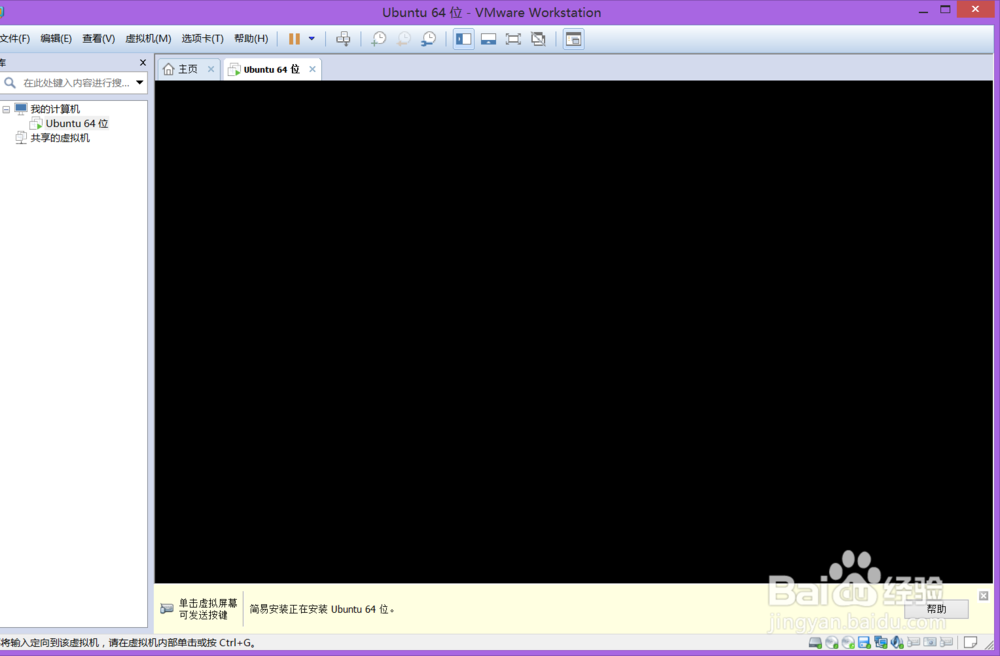Open the 选项卡(T) menu
This screenshot has width=1000, height=656.
click(x=202, y=39)
